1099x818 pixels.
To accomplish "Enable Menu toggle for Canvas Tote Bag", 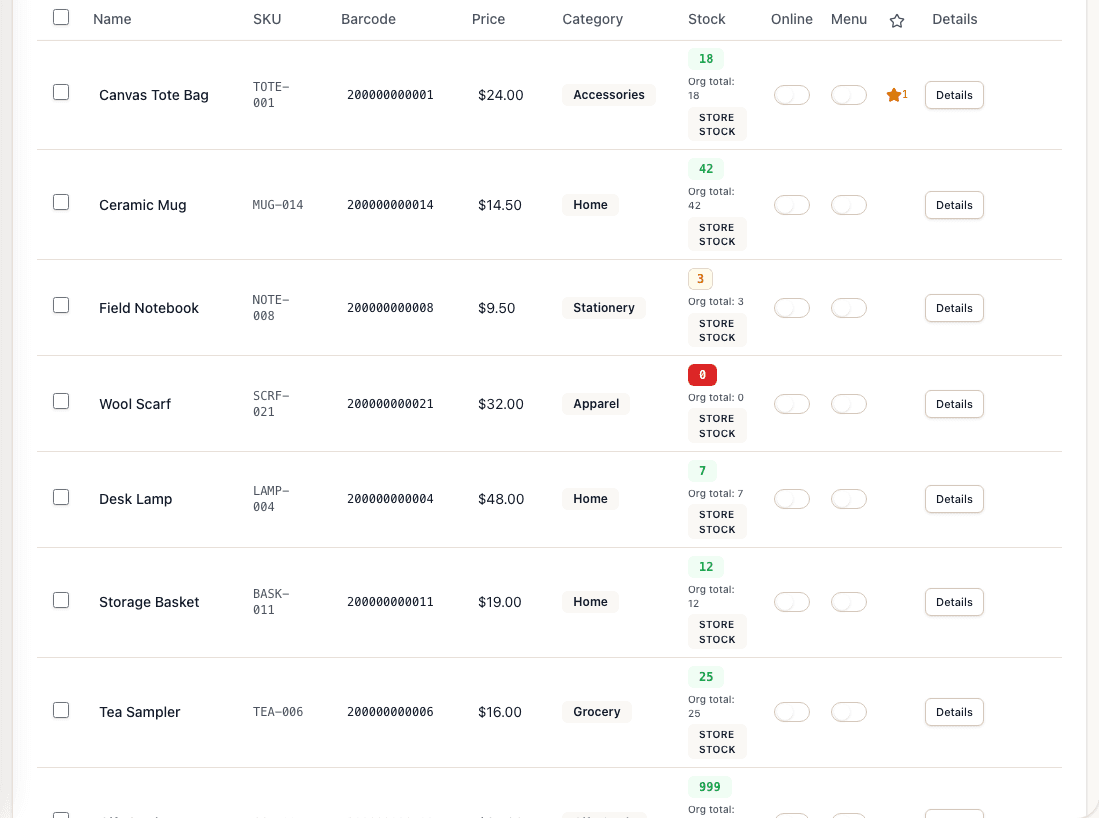I will click(849, 95).
